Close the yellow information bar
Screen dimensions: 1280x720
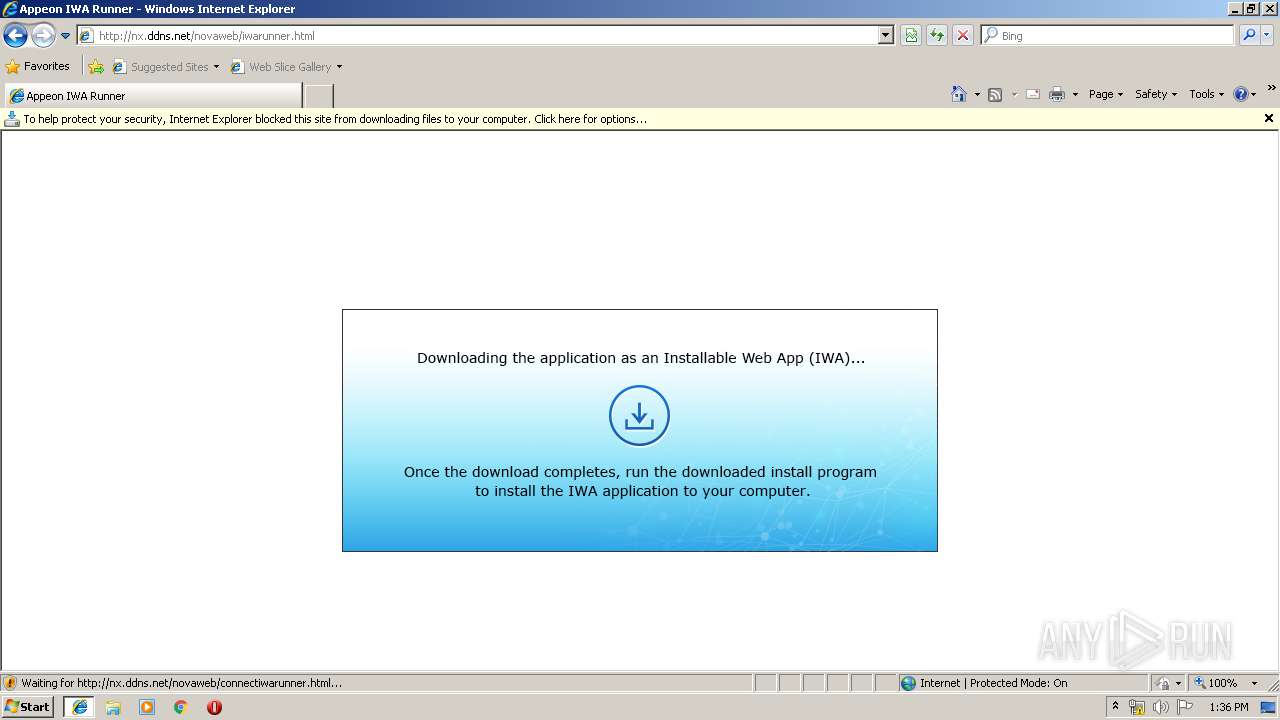coord(1269,118)
